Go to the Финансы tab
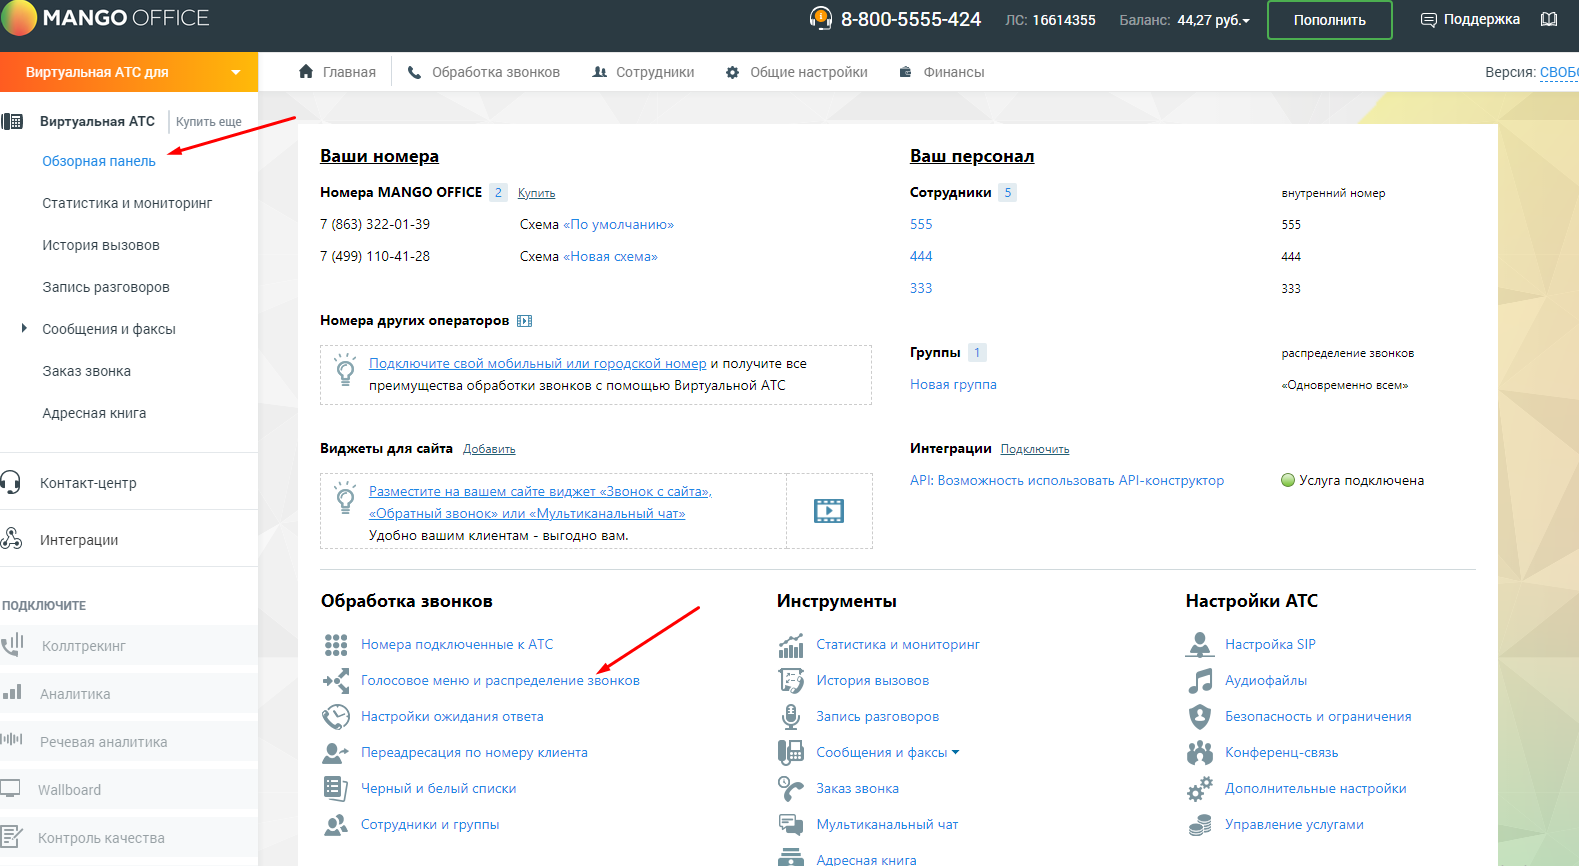1579x866 pixels. (x=941, y=72)
